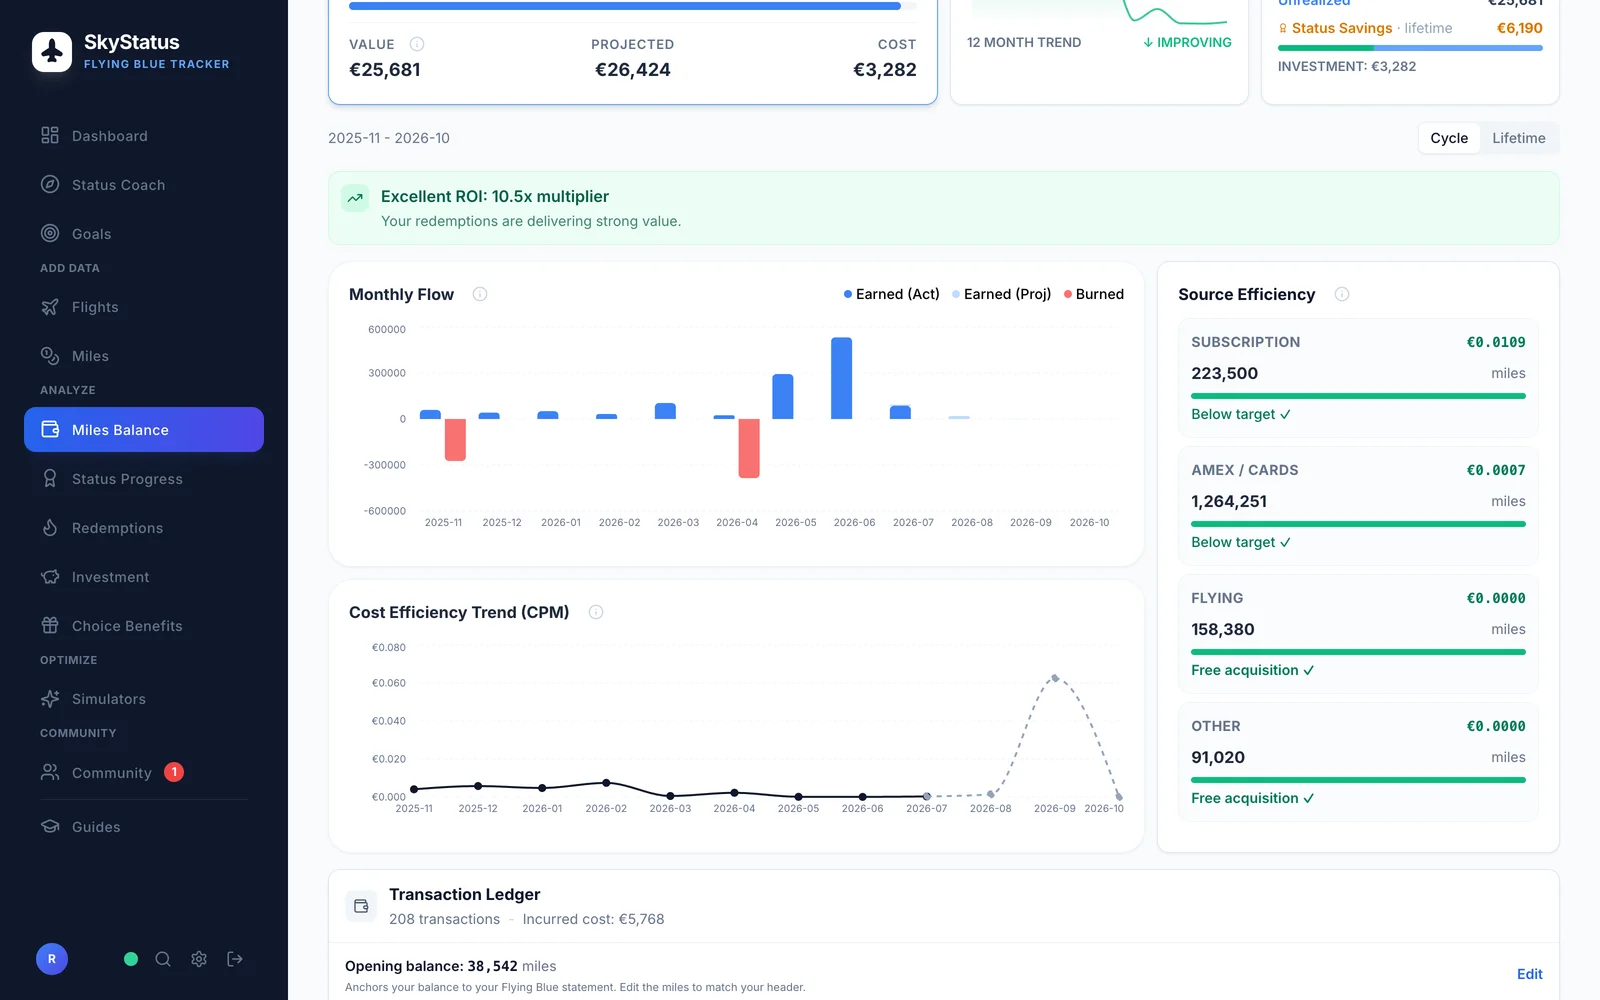
Task: Click the 2026-09 CPM peak point
Action: tap(1055, 678)
